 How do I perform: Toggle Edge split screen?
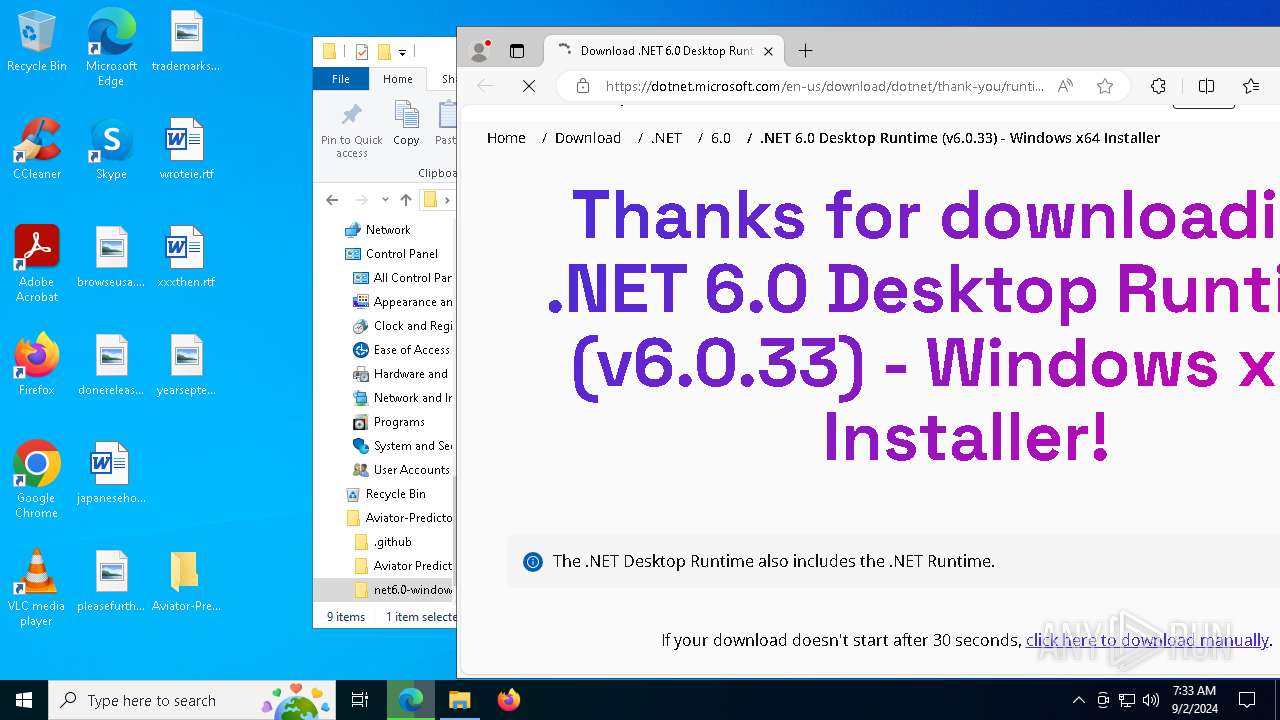[x=1206, y=86]
